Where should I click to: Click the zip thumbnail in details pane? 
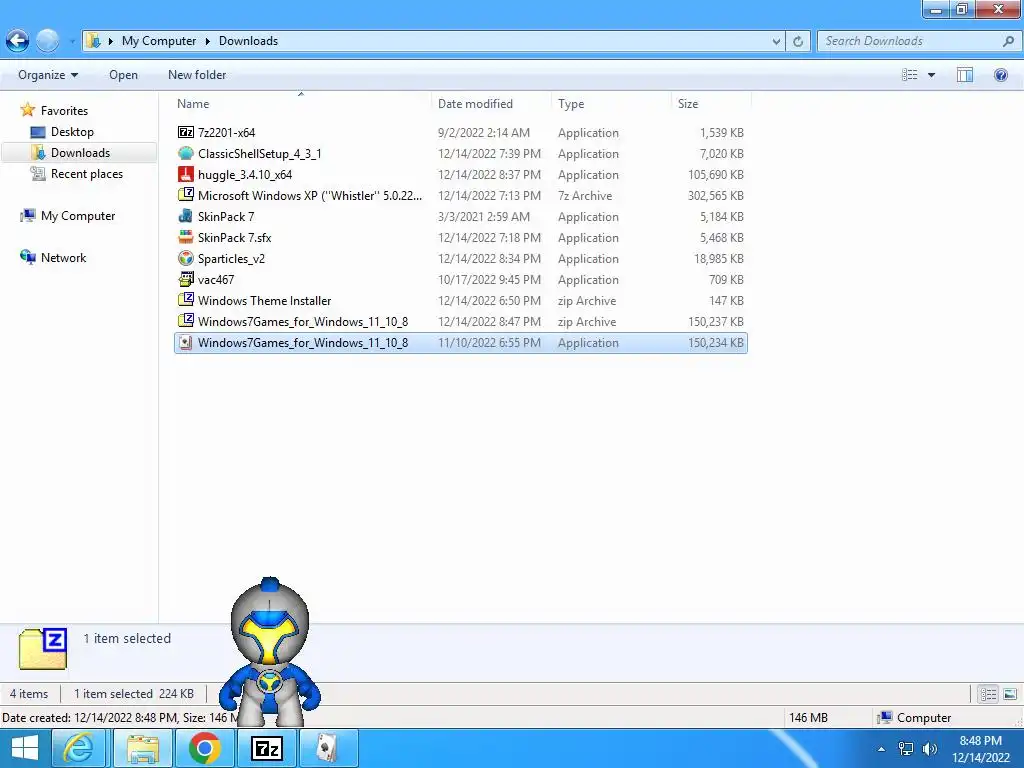point(43,649)
